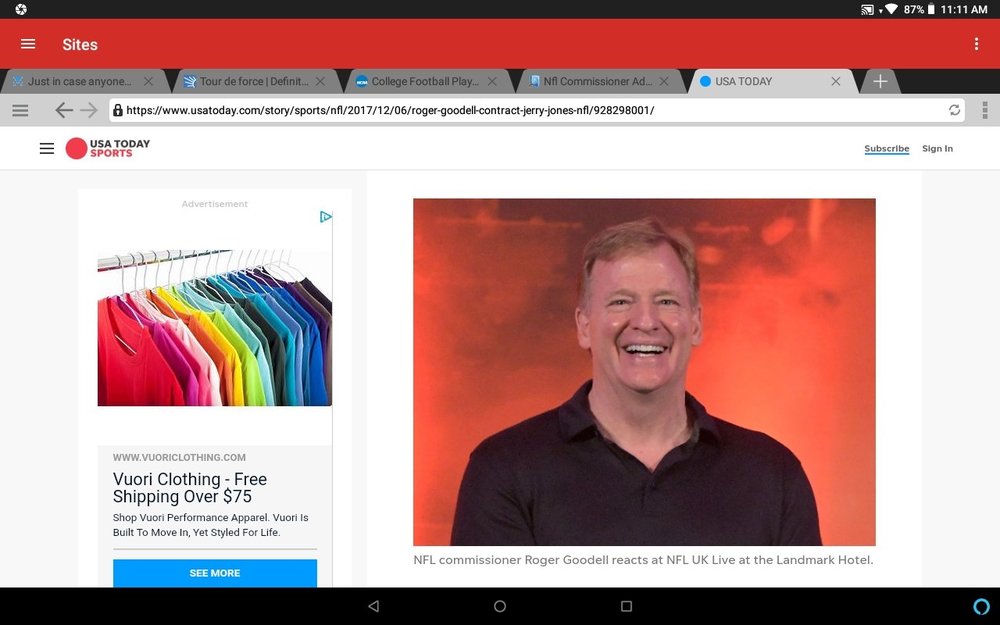Screen dimensions: 1000x625
Task: Open the Sites overflow options menu
Action: (x=976, y=44)
